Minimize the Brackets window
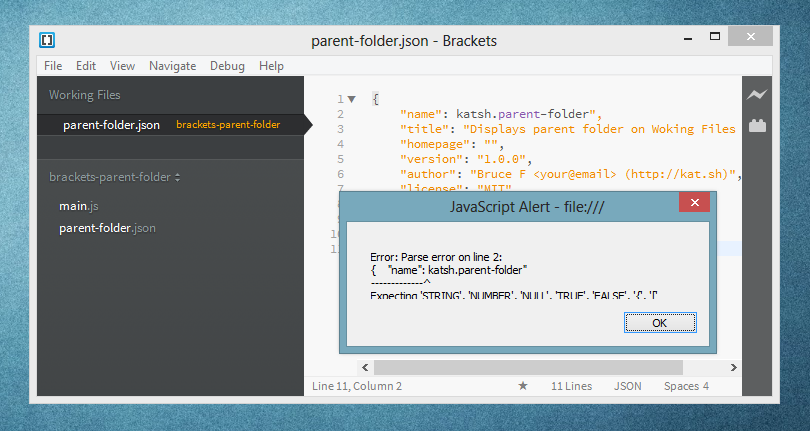 click(688, 38)
